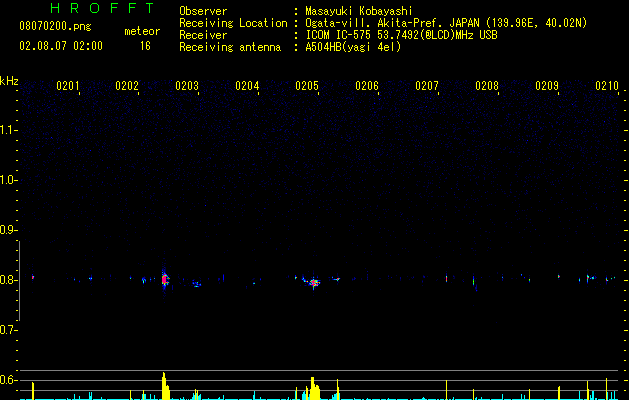This screenshot has width=629, height=400.
Task: Click the 0205 time marker
Action: 307,86
